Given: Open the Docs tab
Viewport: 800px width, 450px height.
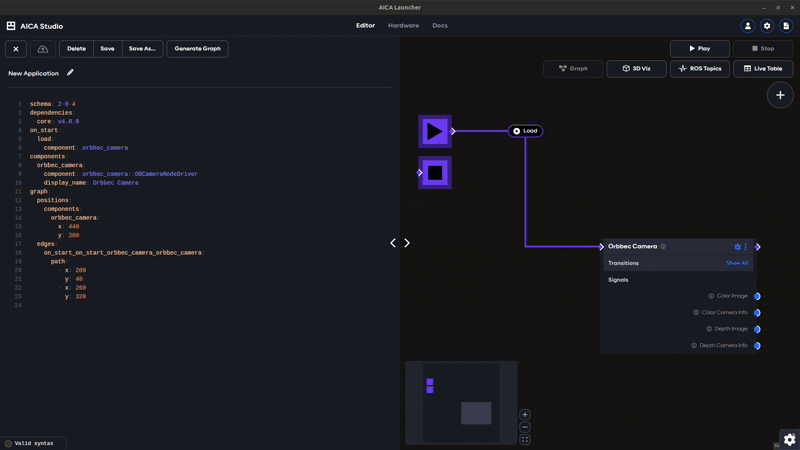Looking at the screenshot, I should pos(440,26).
